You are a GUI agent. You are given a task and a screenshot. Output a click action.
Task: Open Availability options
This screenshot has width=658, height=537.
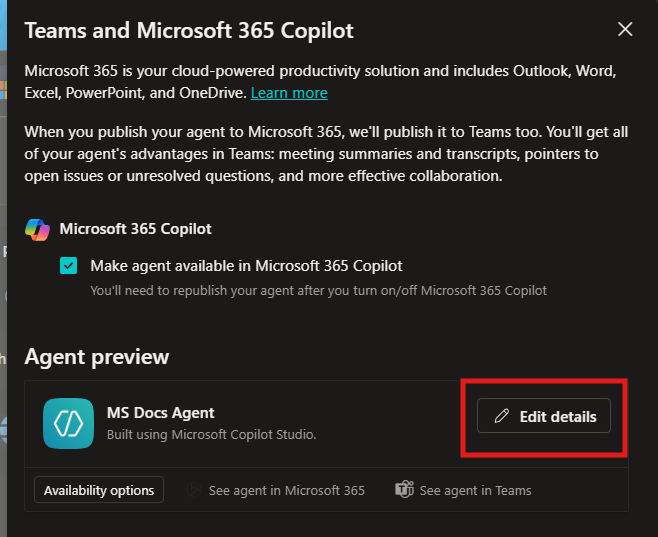pyautogui.click(x=99, y=490)
